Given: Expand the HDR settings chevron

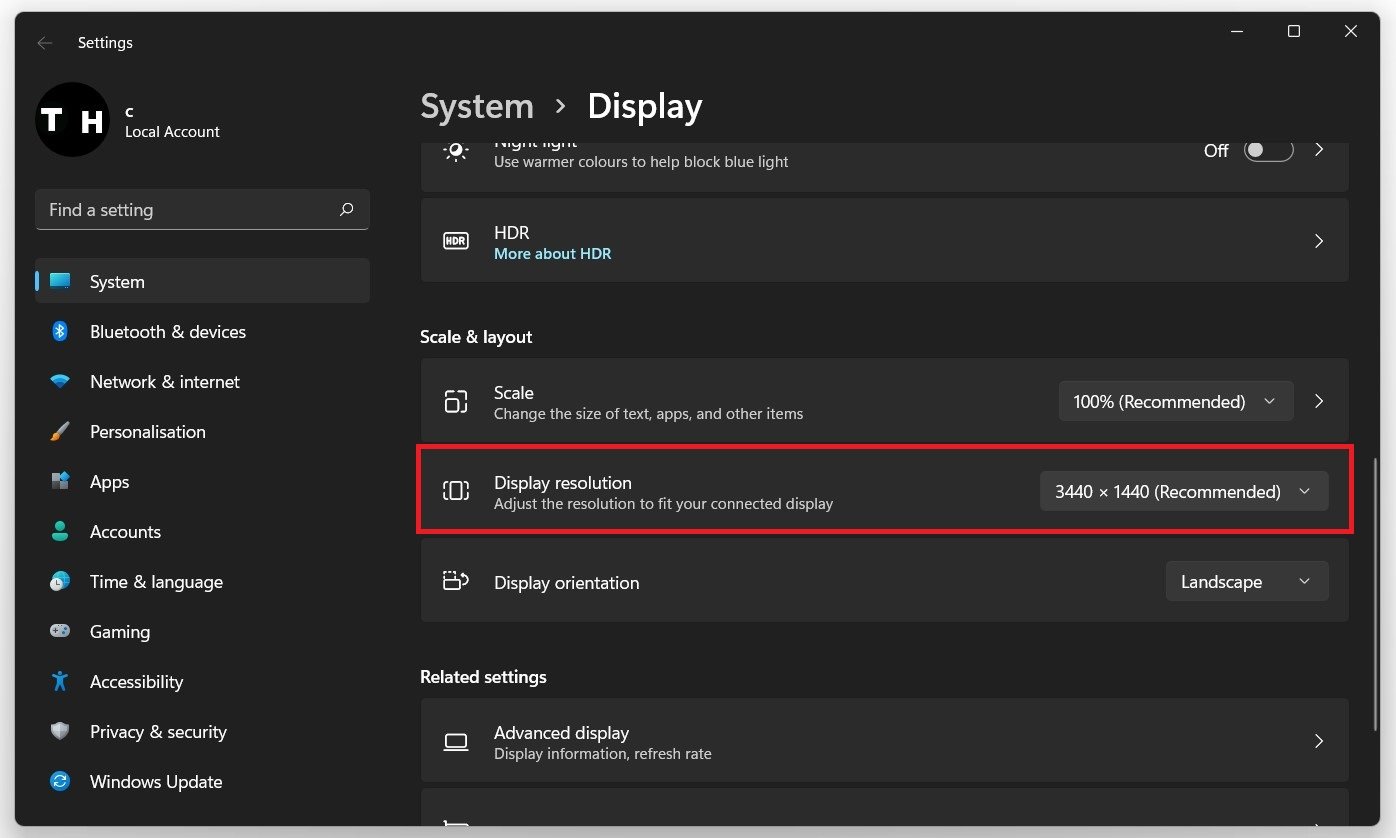Looking at the screenshot, I should click(1319, 241).
